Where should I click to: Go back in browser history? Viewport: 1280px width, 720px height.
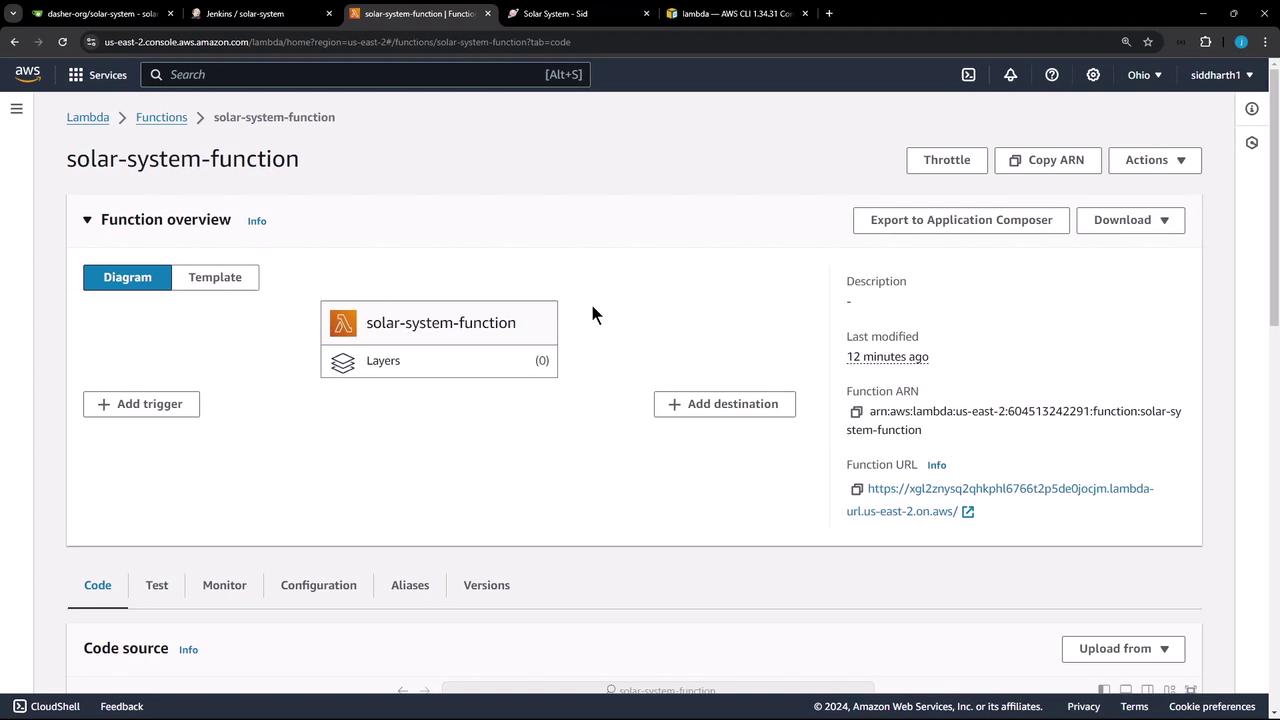coord(14,42)
